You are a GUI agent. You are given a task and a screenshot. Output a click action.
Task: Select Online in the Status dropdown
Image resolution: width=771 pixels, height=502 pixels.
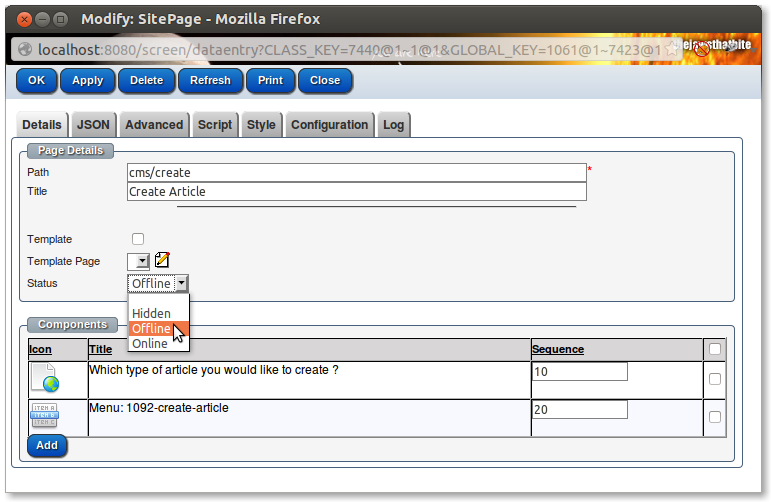pyautogui.click(x=150, y=344)
